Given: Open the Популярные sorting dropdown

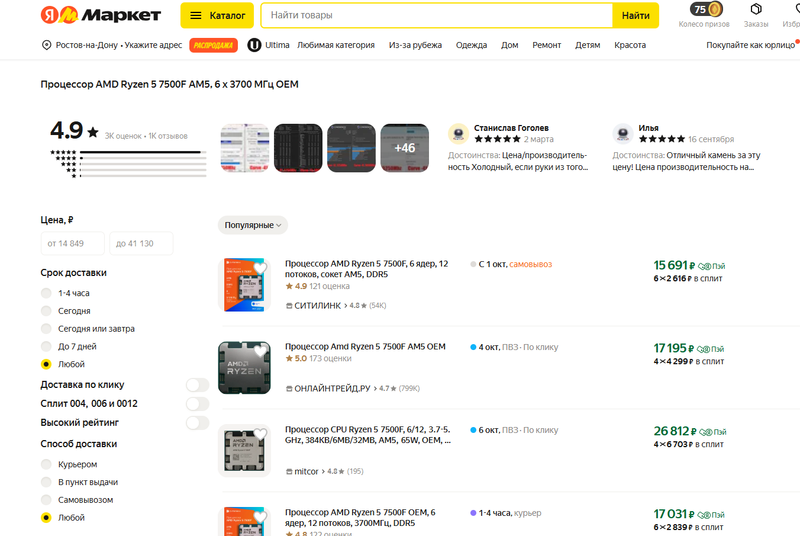Looking at the screenshot, I should coord(253,225).
